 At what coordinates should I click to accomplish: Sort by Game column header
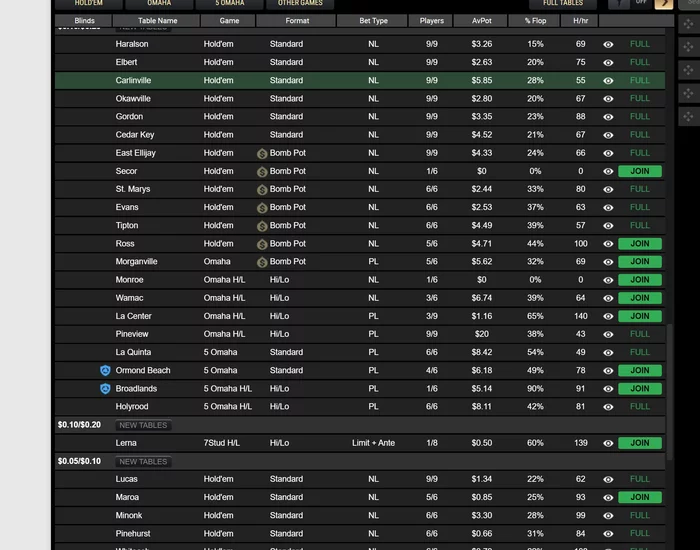tap(229, 21)
